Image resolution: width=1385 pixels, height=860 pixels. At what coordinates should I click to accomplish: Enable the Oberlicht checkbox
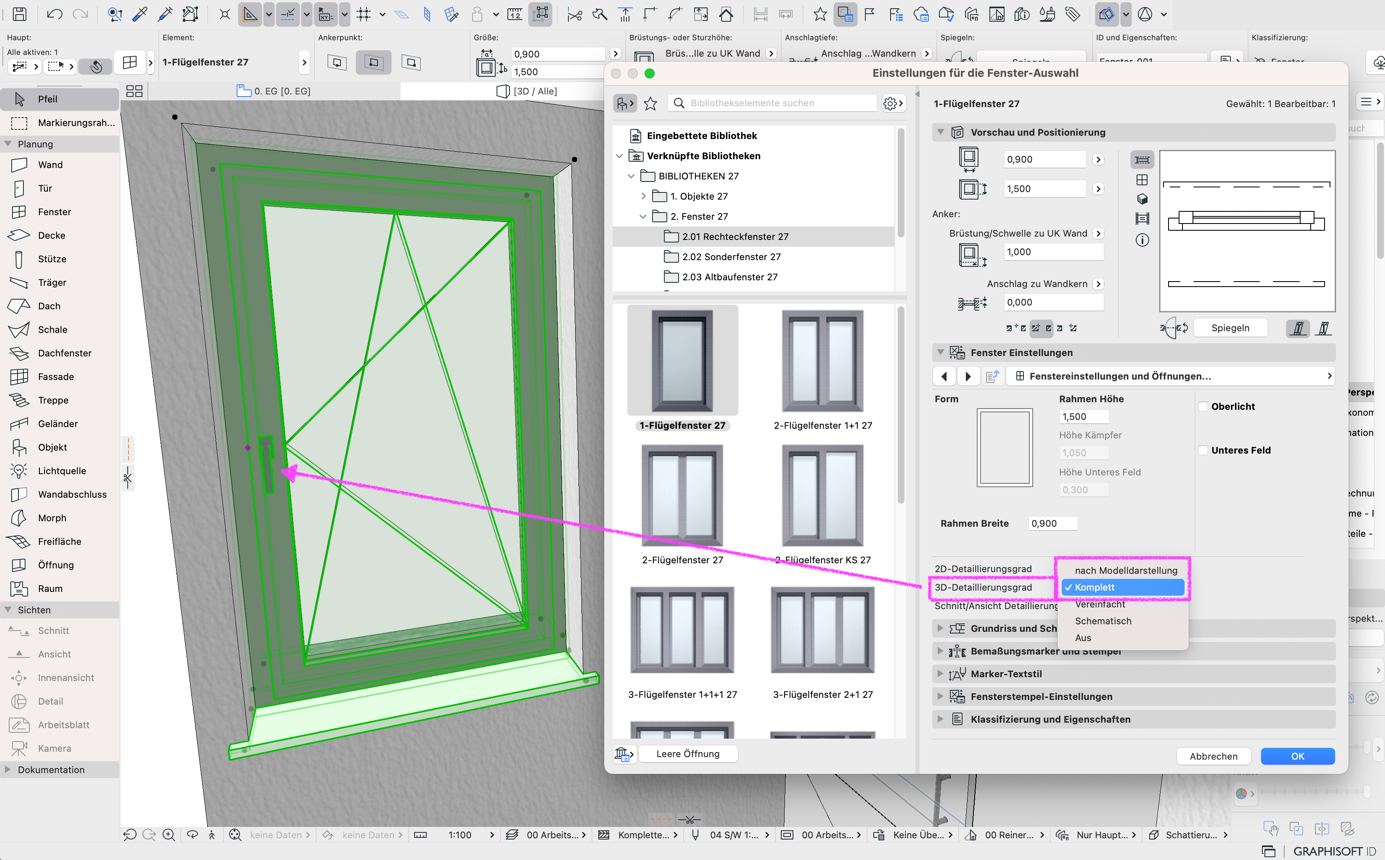[1203, 407]
